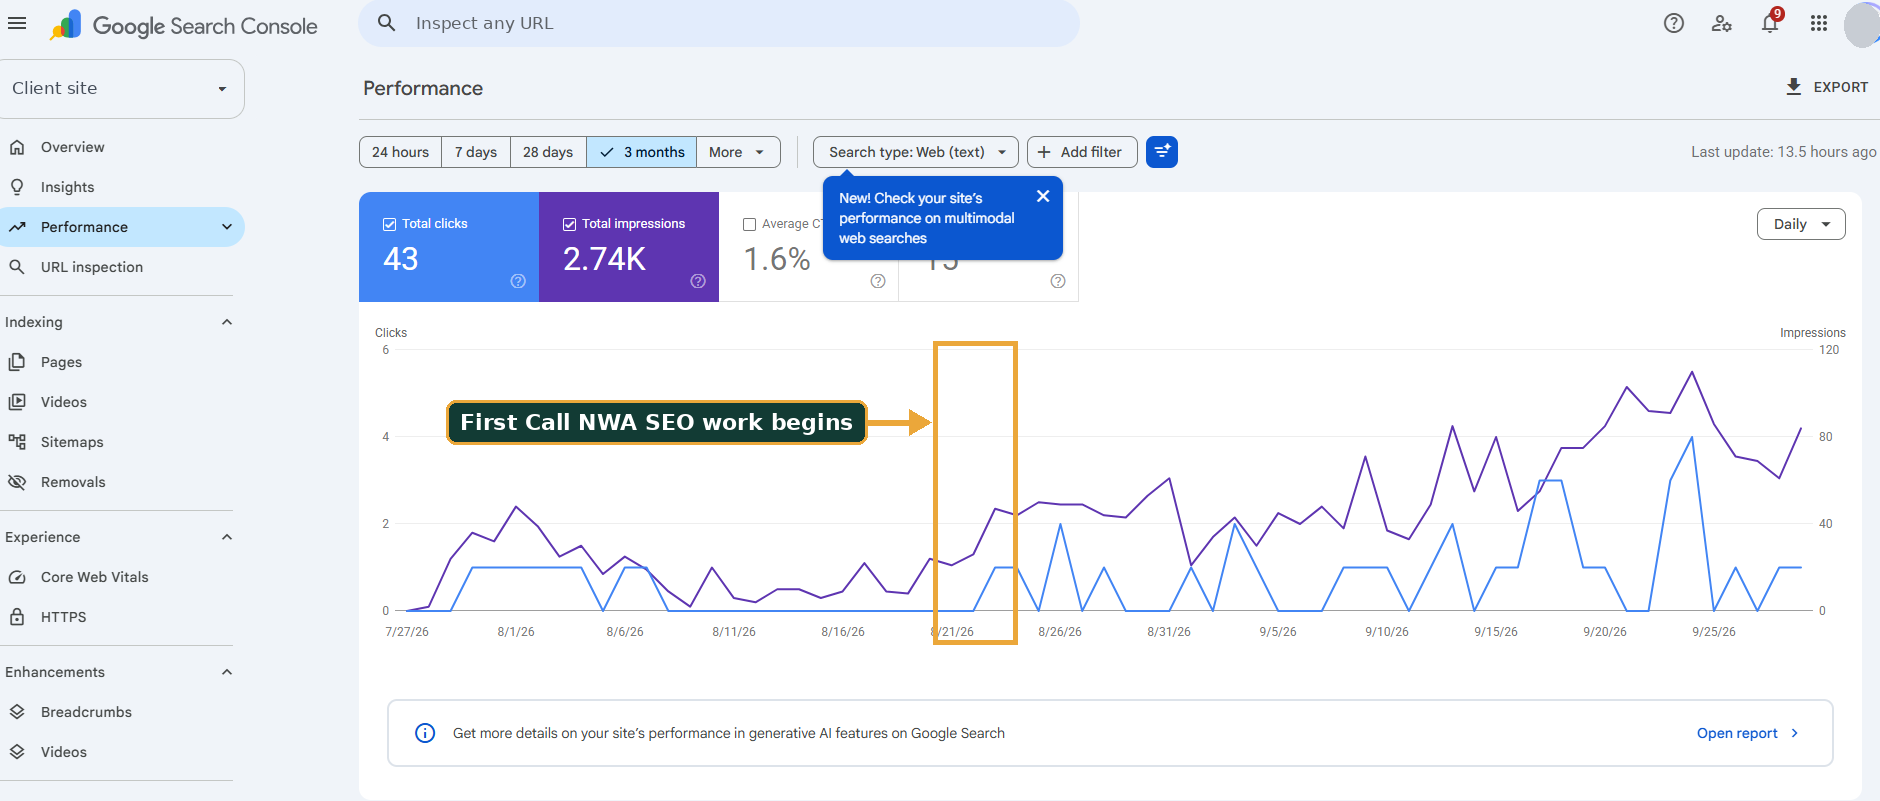This screenshot has height=801, width=1880.
Task: Open the Client site property dropdown
Action: coord(121,88)
